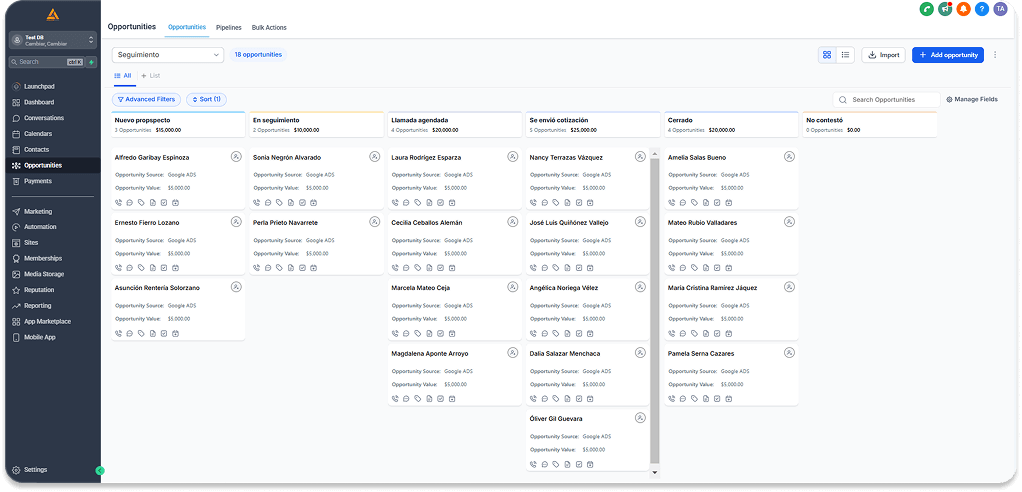The height and width of the screenshot is (492, 1022).
Task: Click the green quick-action bolt beside sidebar search
Action: (x=92, y=62)
